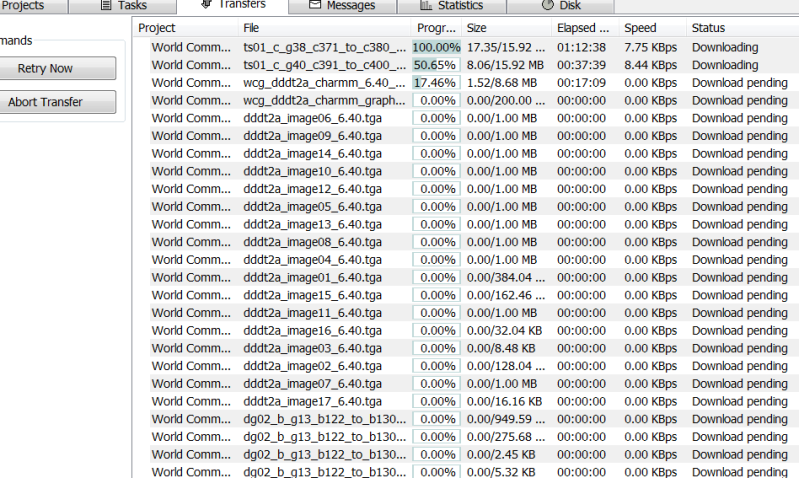Click the pie icon on the Disk tab
The height and width of the screenshot is (478, 799).
(547, 5)
